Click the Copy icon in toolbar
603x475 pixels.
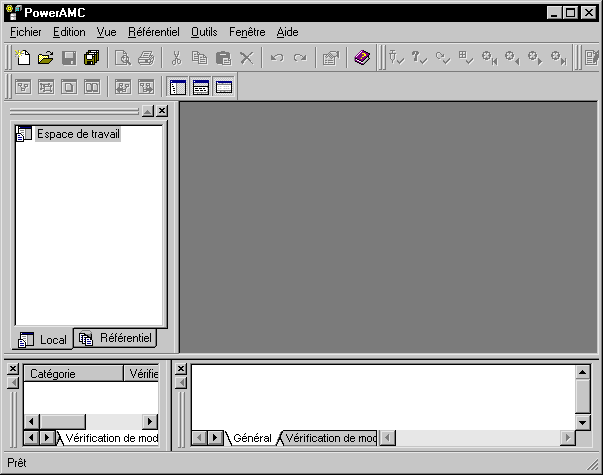200,58
